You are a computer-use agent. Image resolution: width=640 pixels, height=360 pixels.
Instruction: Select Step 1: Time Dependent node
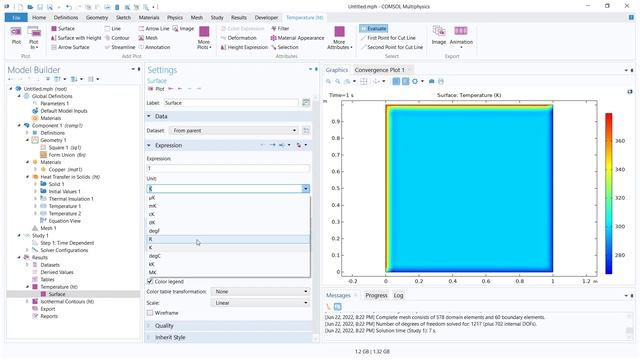[x=67, y=243]
